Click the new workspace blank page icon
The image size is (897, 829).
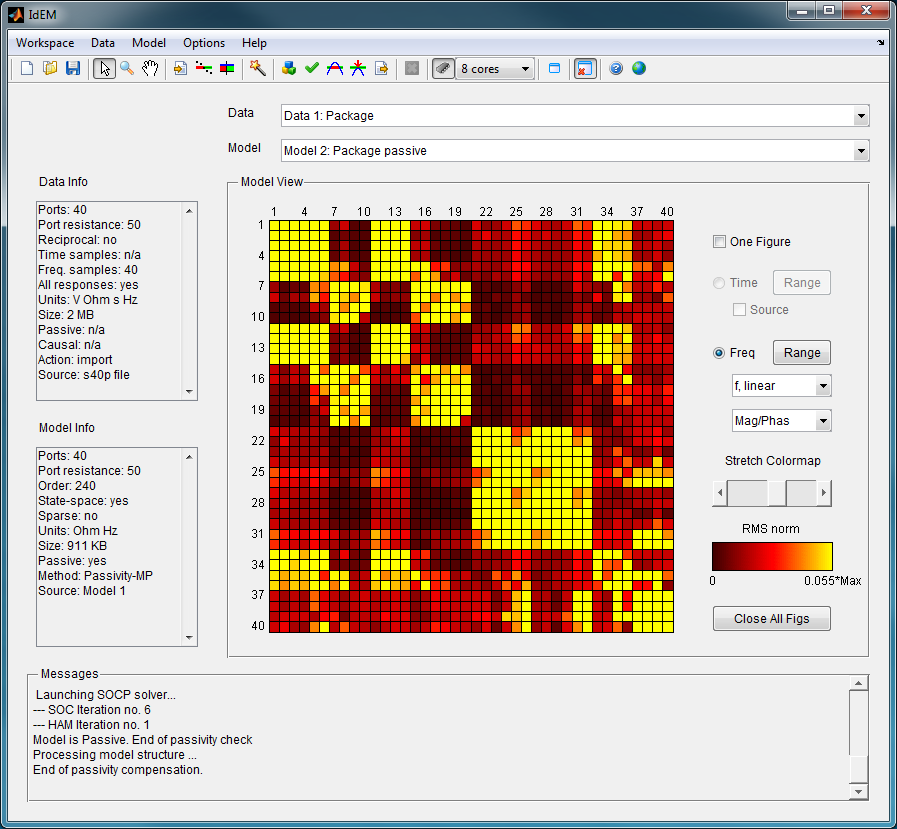pos(26,69)
